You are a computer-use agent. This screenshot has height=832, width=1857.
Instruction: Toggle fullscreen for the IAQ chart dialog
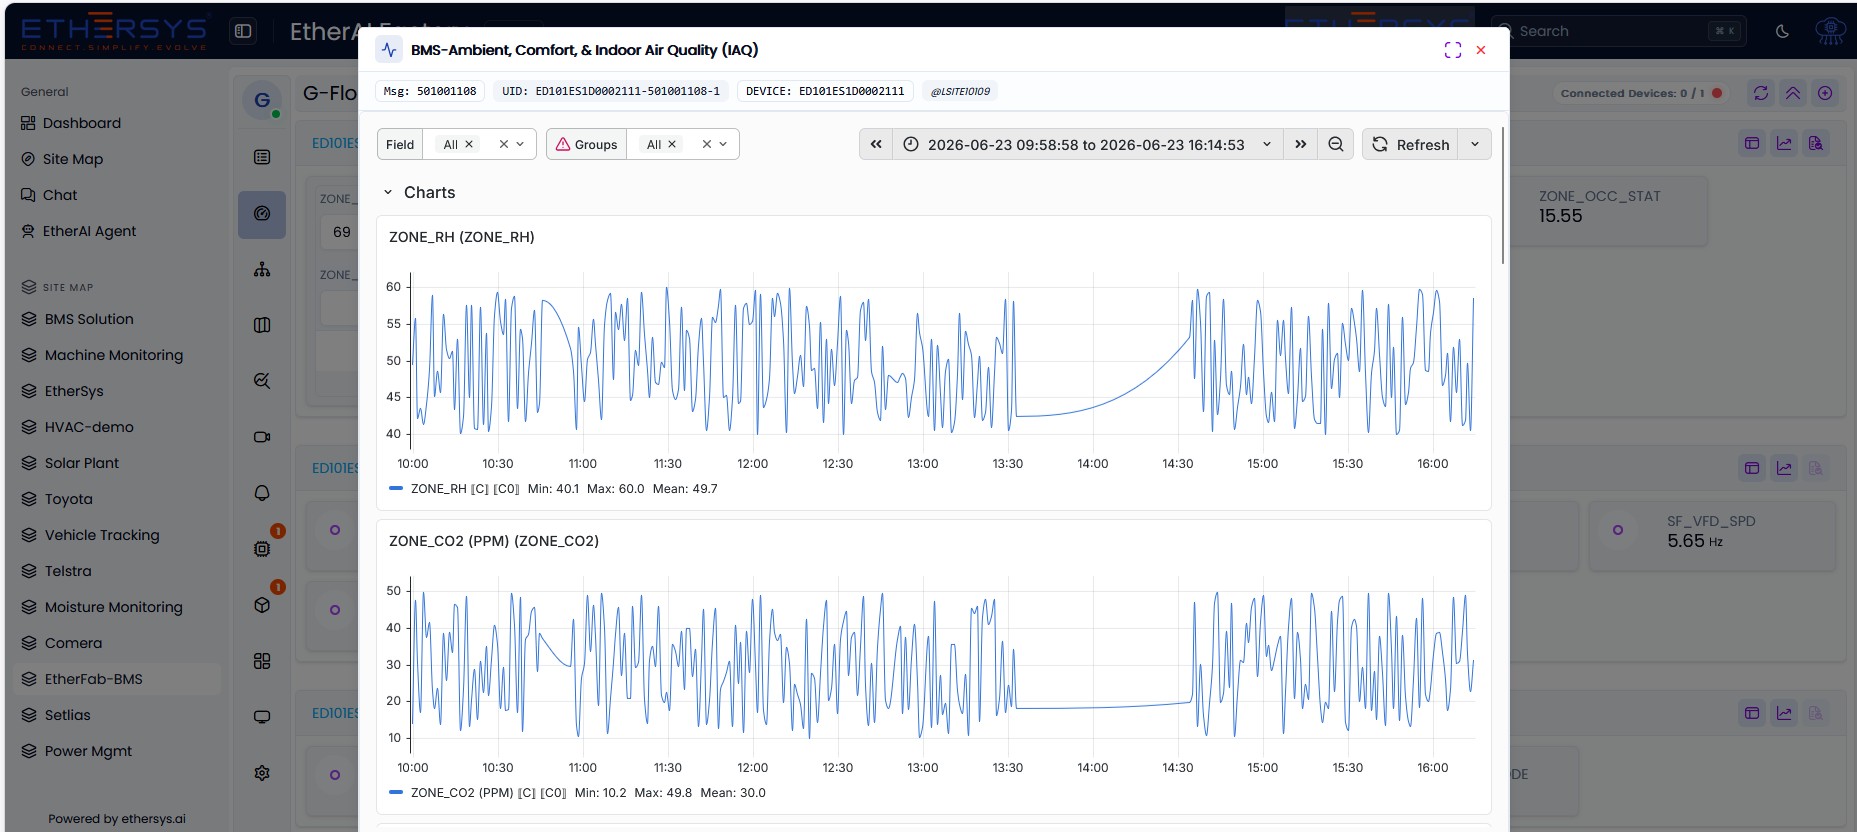click(1453, 50)
